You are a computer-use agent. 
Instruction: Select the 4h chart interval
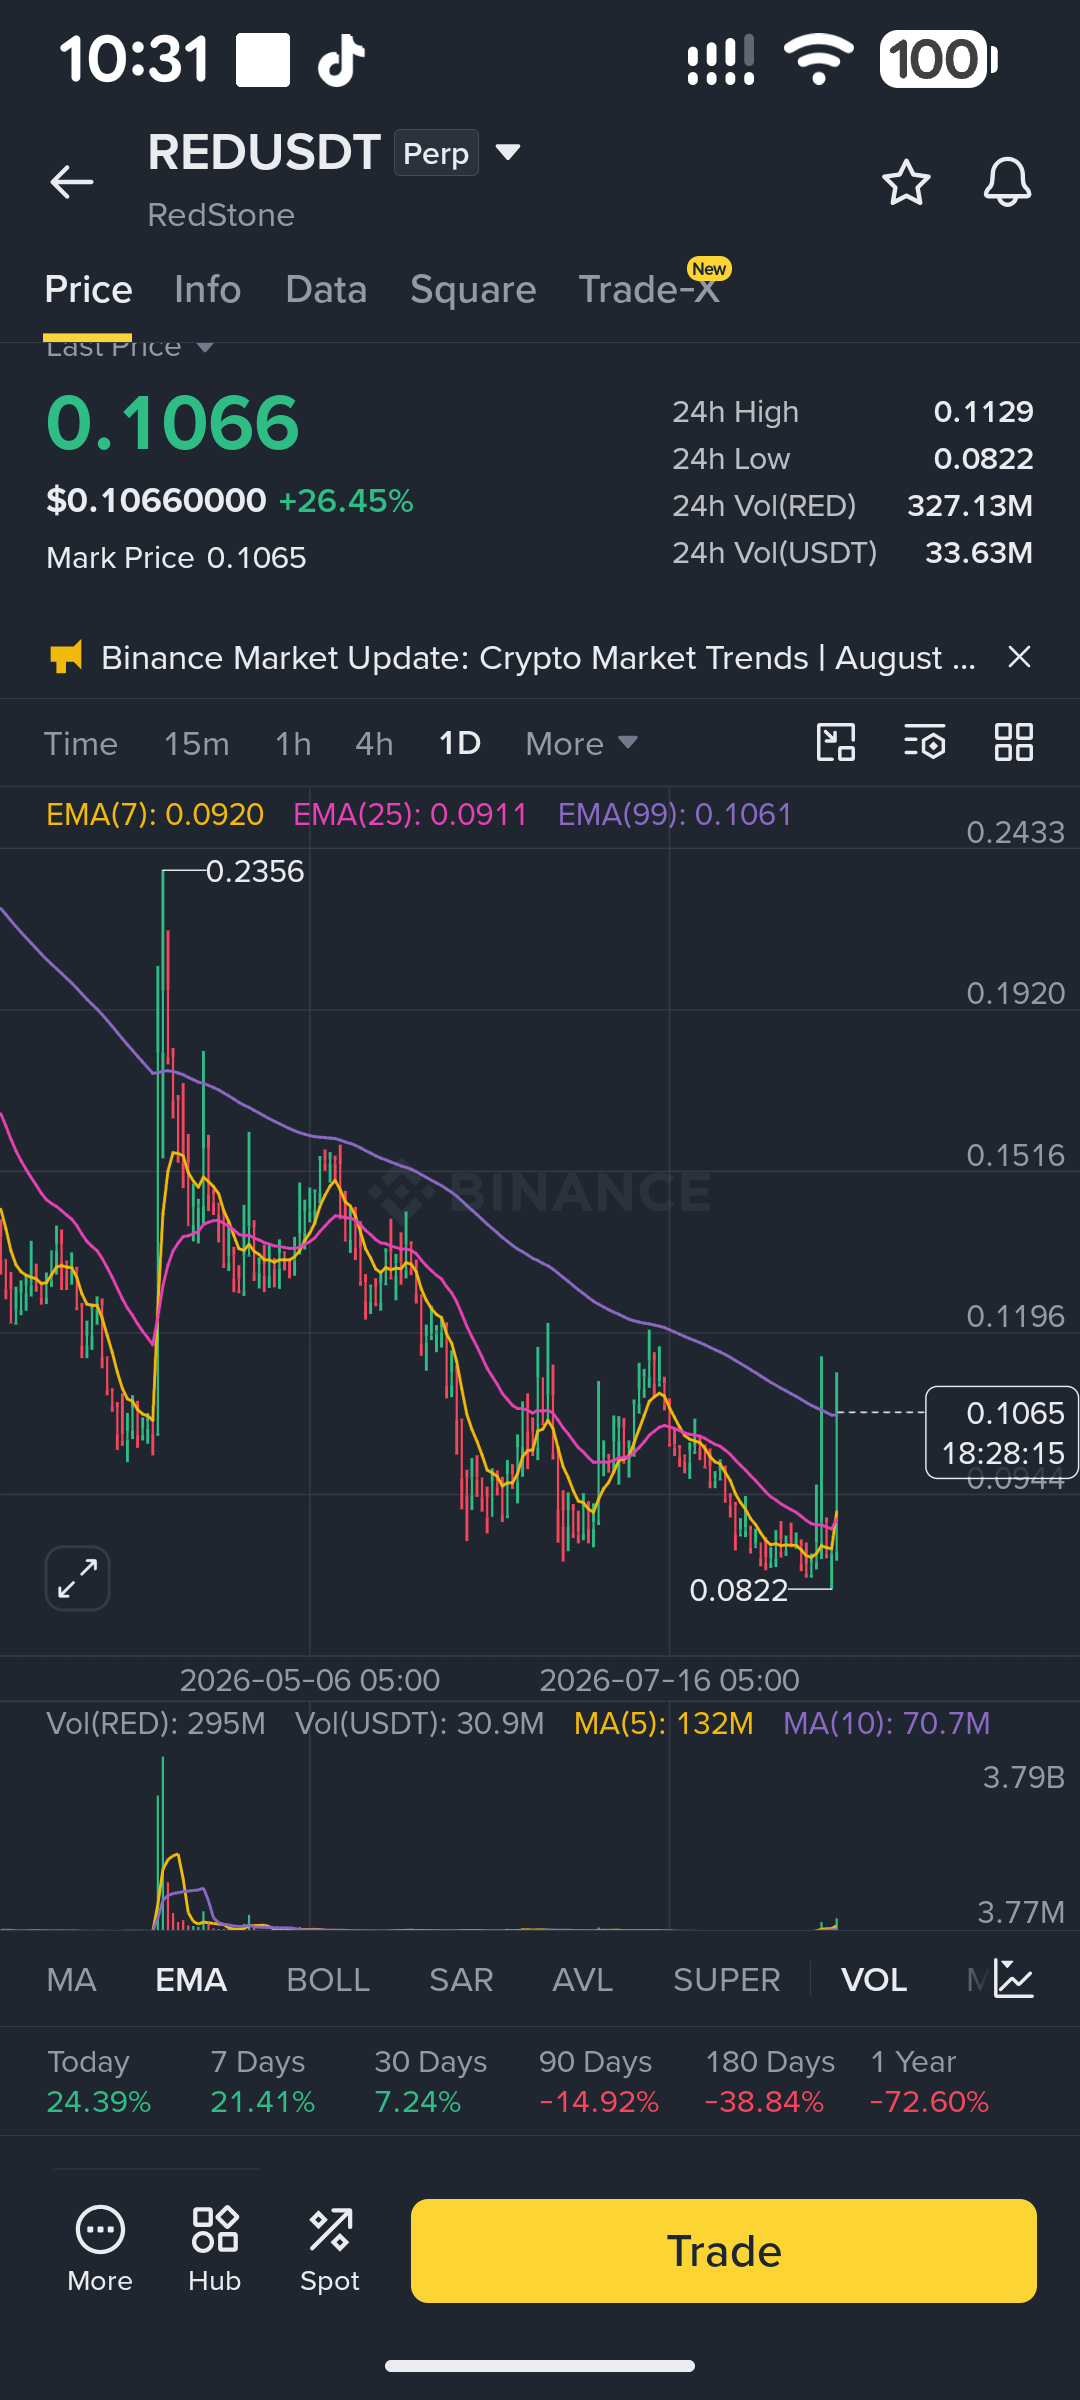(374, 744)
